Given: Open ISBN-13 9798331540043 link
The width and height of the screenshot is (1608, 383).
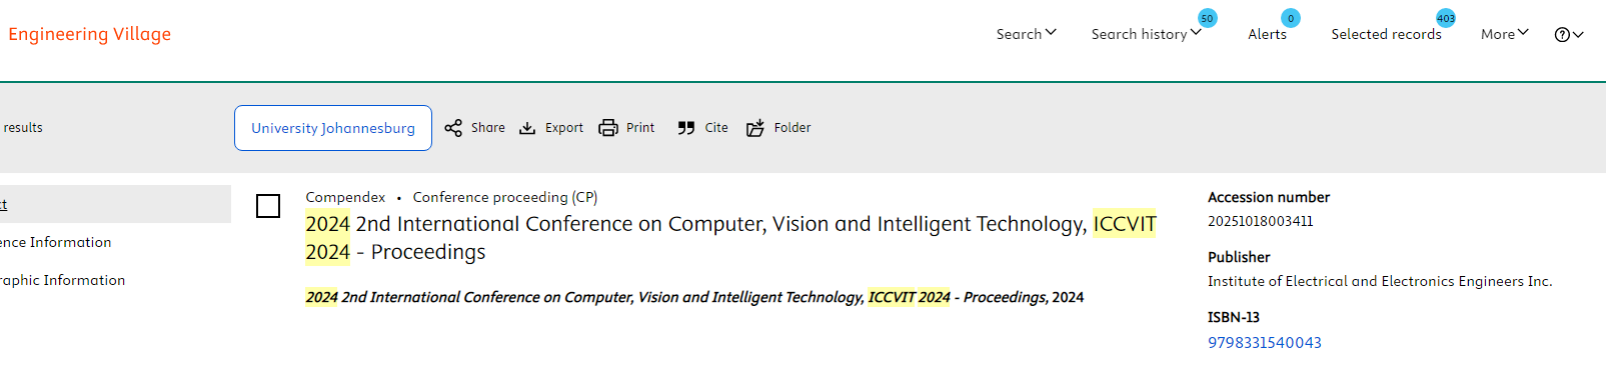Looking at the screenshot, I should coord(1264,343).
